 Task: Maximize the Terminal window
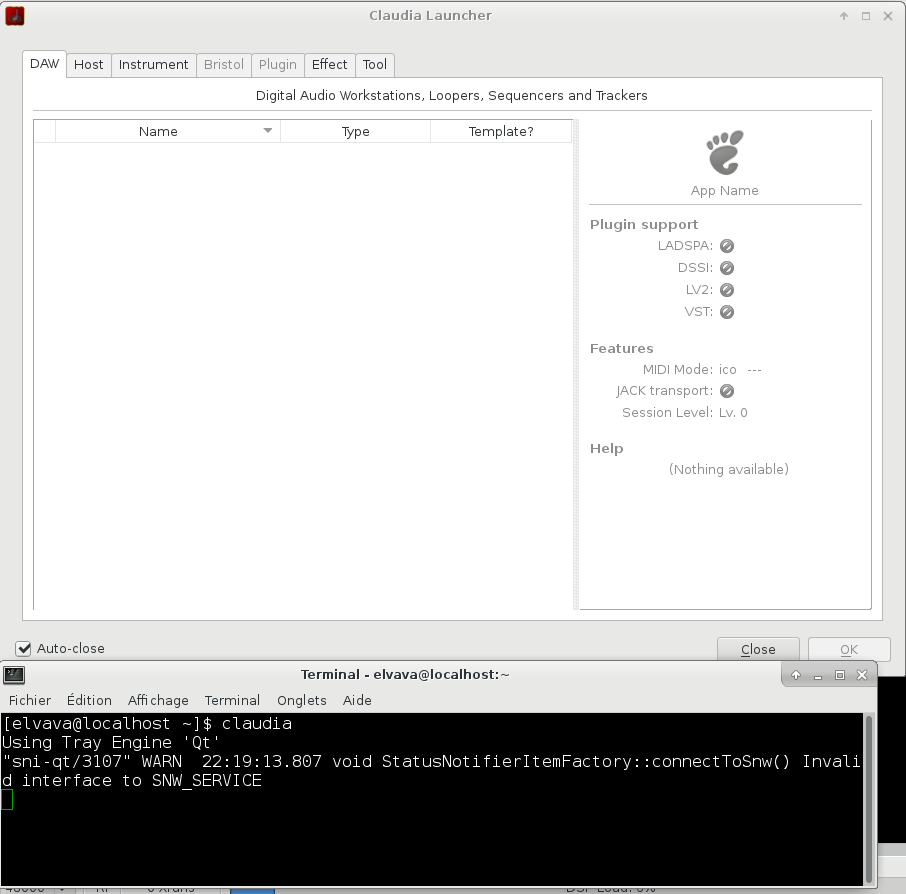pos(840,675)
